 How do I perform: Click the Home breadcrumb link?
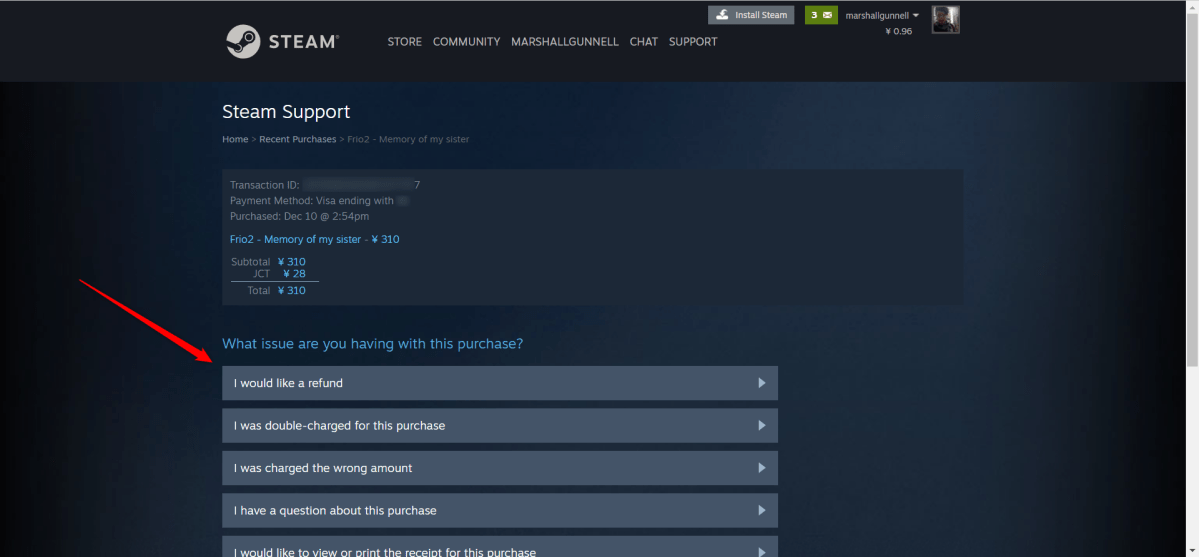tap(235, 139)
